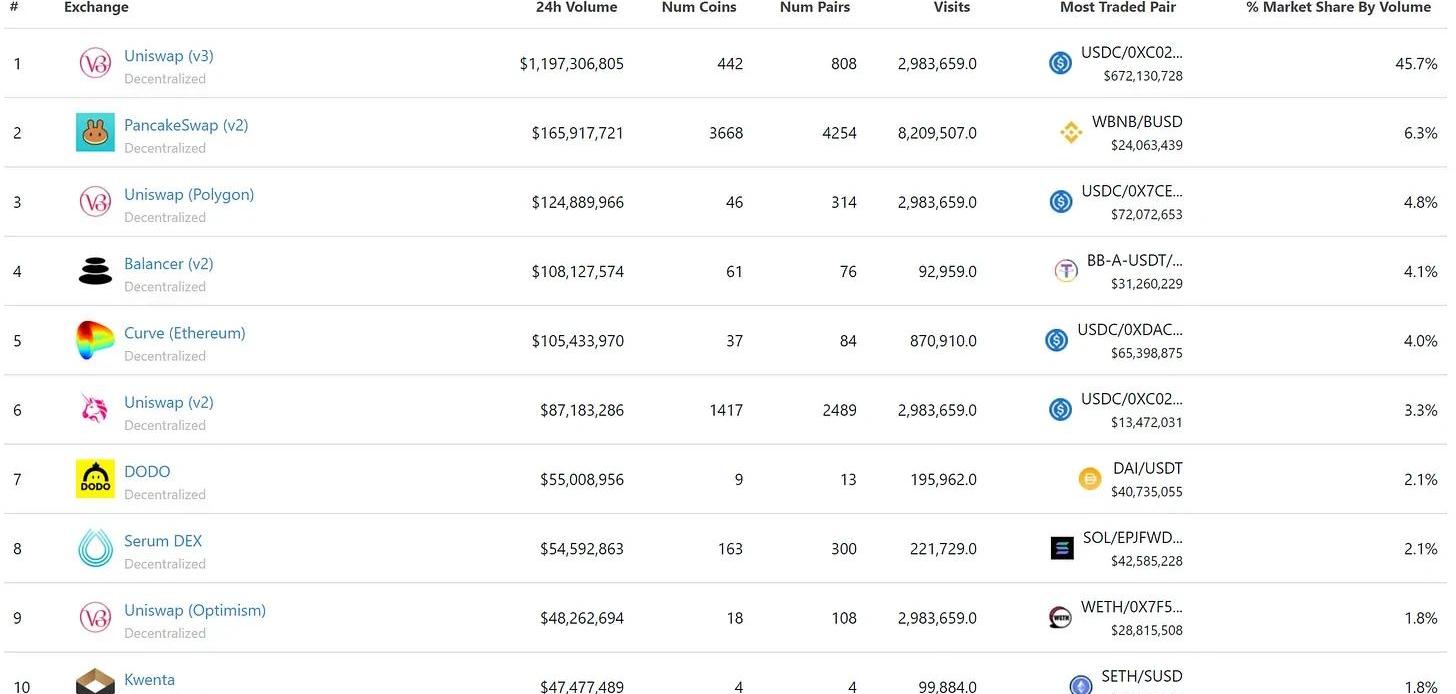This screenshot has height=694, width=1456.
Task: Click the PancakeSwap bunny logo icon
Action: click(95, 132)
